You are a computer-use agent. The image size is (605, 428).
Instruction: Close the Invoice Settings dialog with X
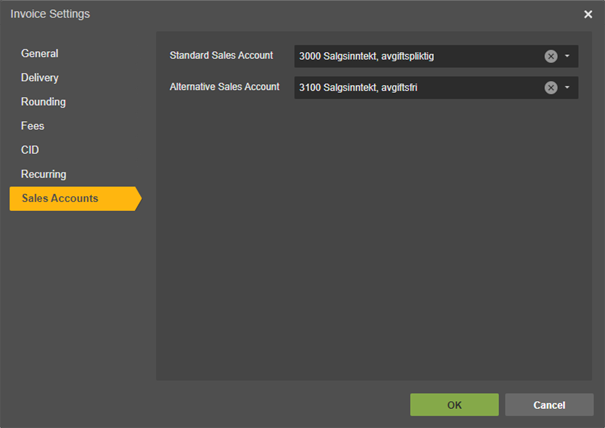[588, 14]
